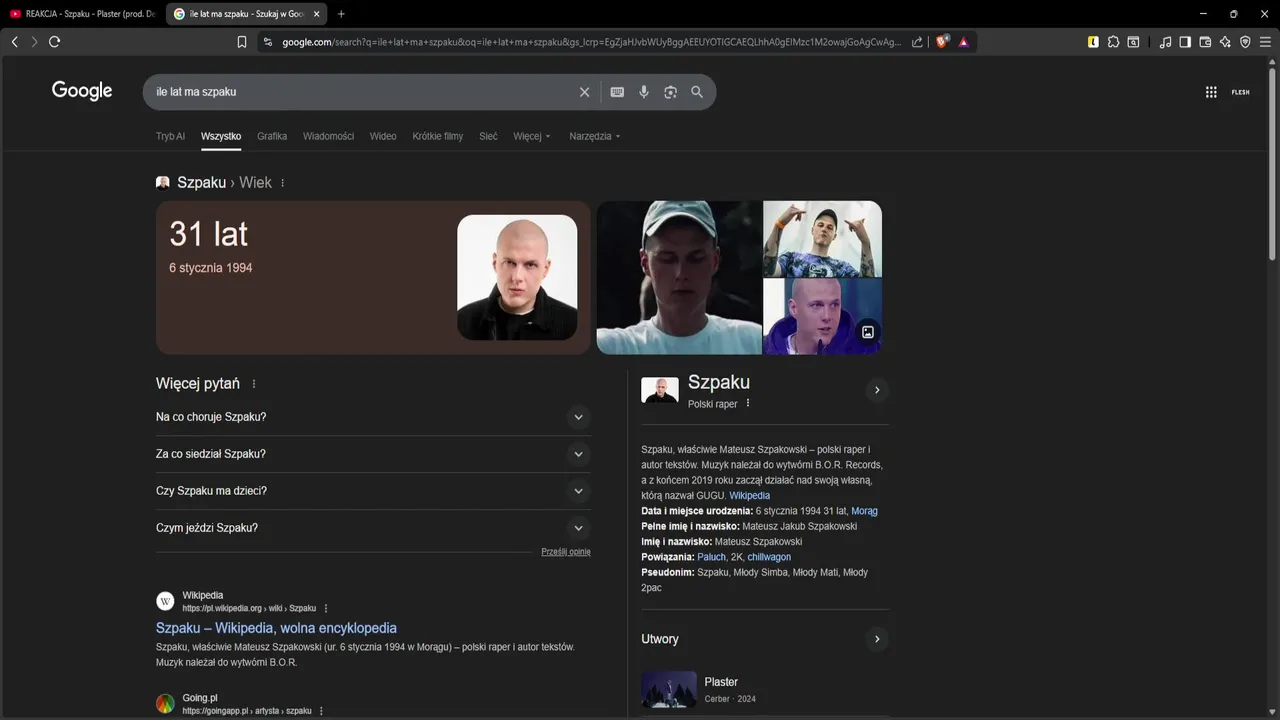
Task: Click the Szpaku breadcrumb link above the age
Action: [201, 183]
